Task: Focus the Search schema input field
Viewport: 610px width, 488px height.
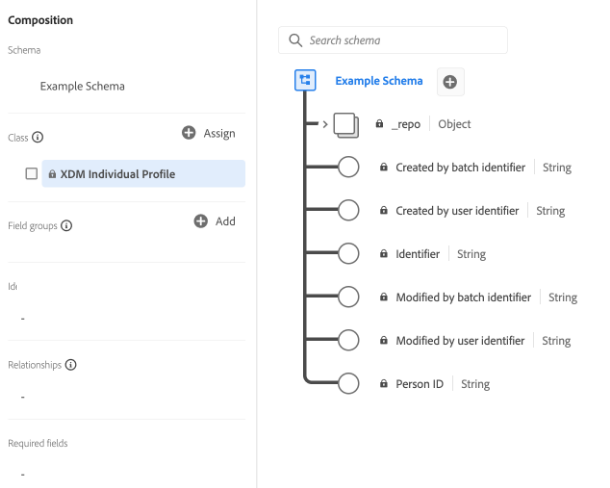Action: (x=402, y=40)
